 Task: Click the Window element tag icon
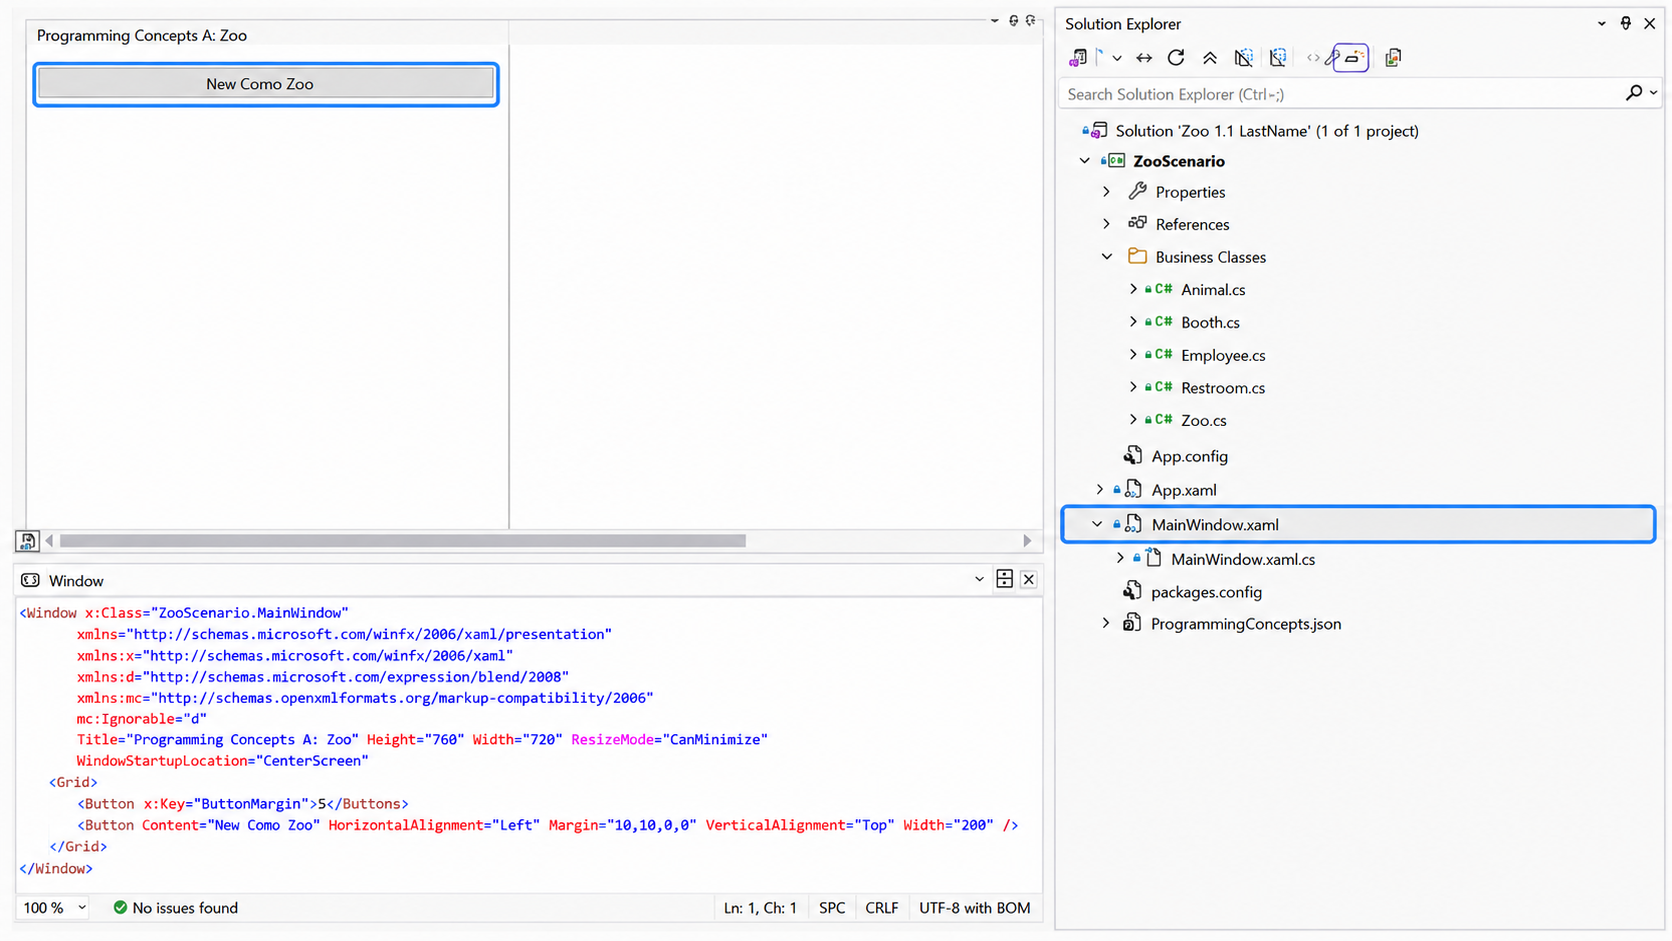click(x=30, y=580)
